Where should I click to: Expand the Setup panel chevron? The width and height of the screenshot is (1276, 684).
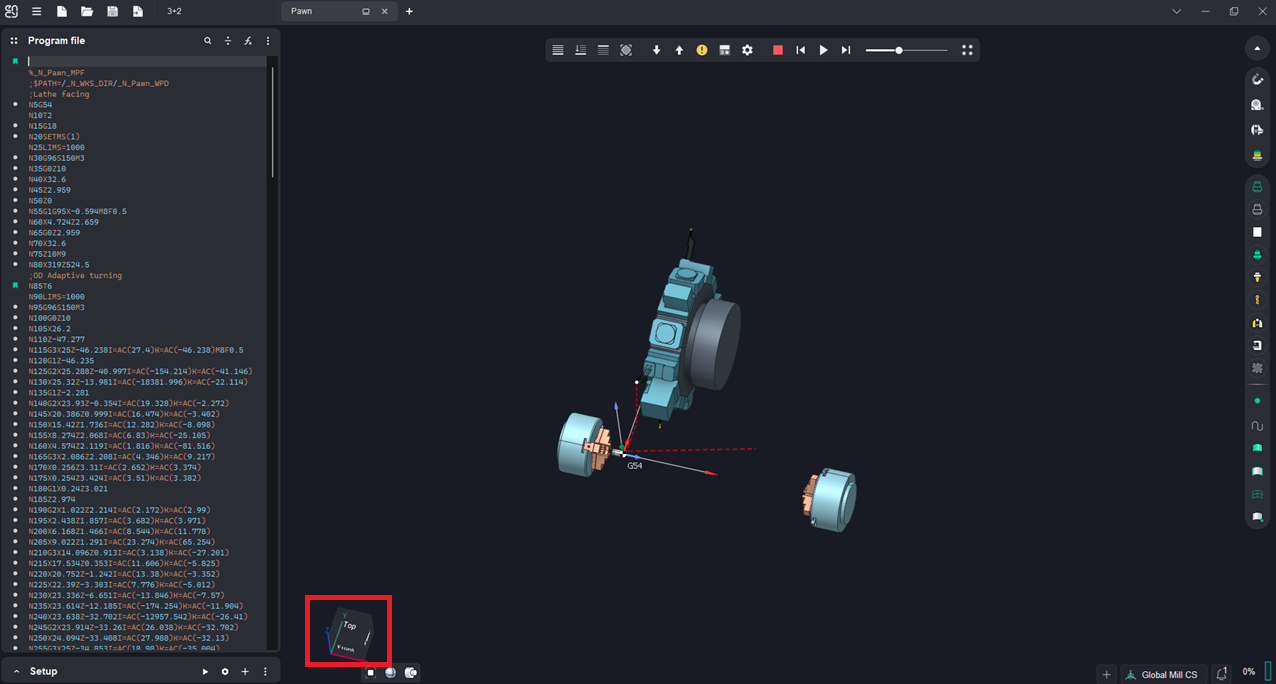click(x=16, y=672)
